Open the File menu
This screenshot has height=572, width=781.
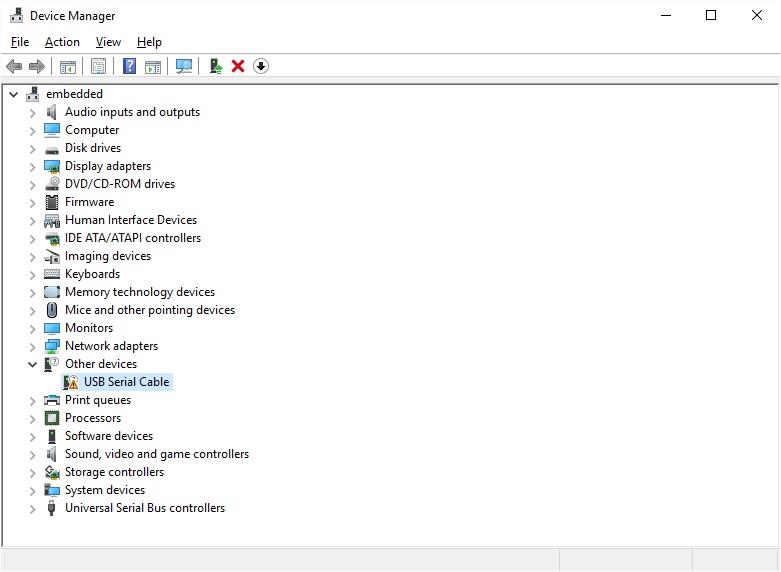coord(20,42)
